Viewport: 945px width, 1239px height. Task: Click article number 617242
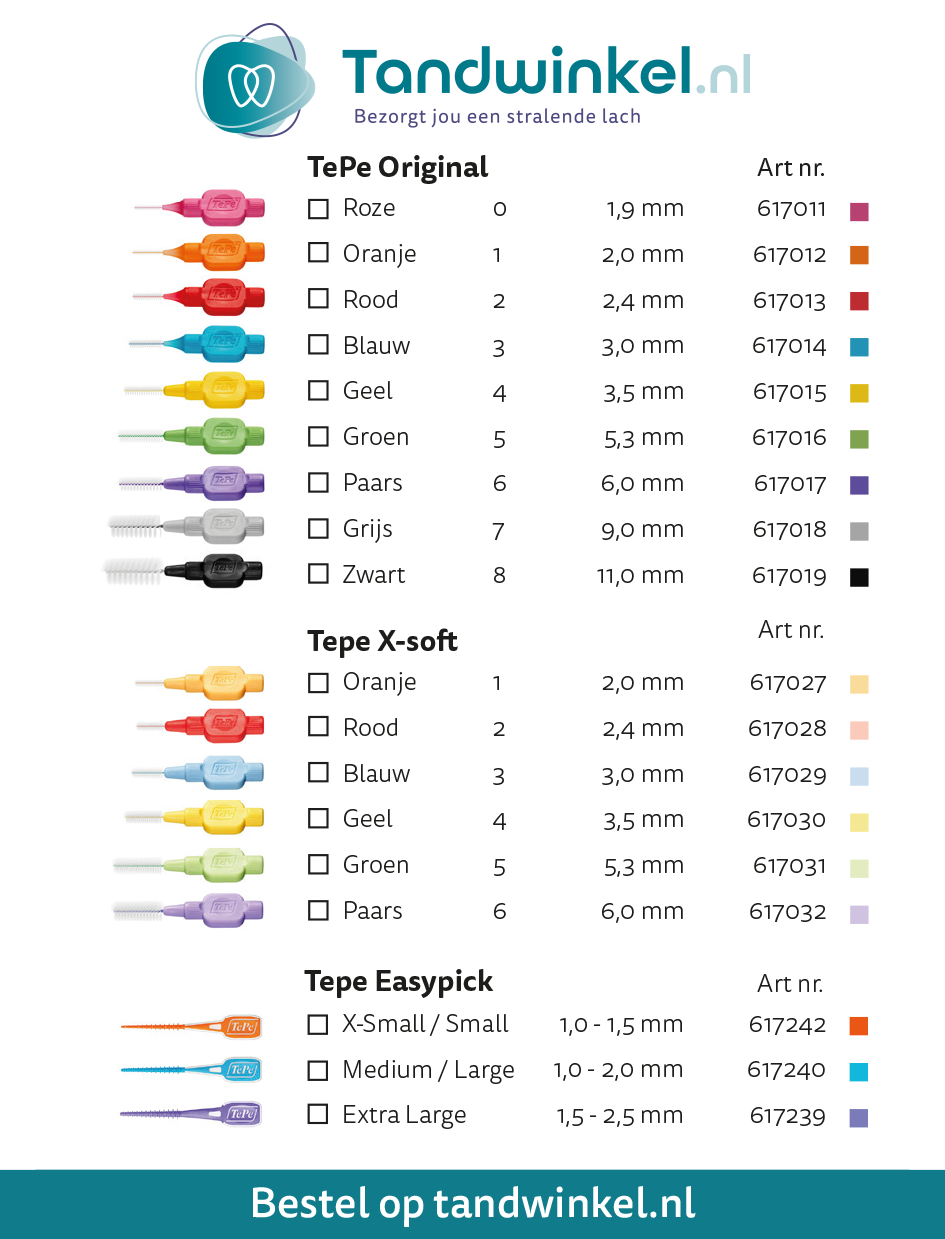click(787, 1025)
